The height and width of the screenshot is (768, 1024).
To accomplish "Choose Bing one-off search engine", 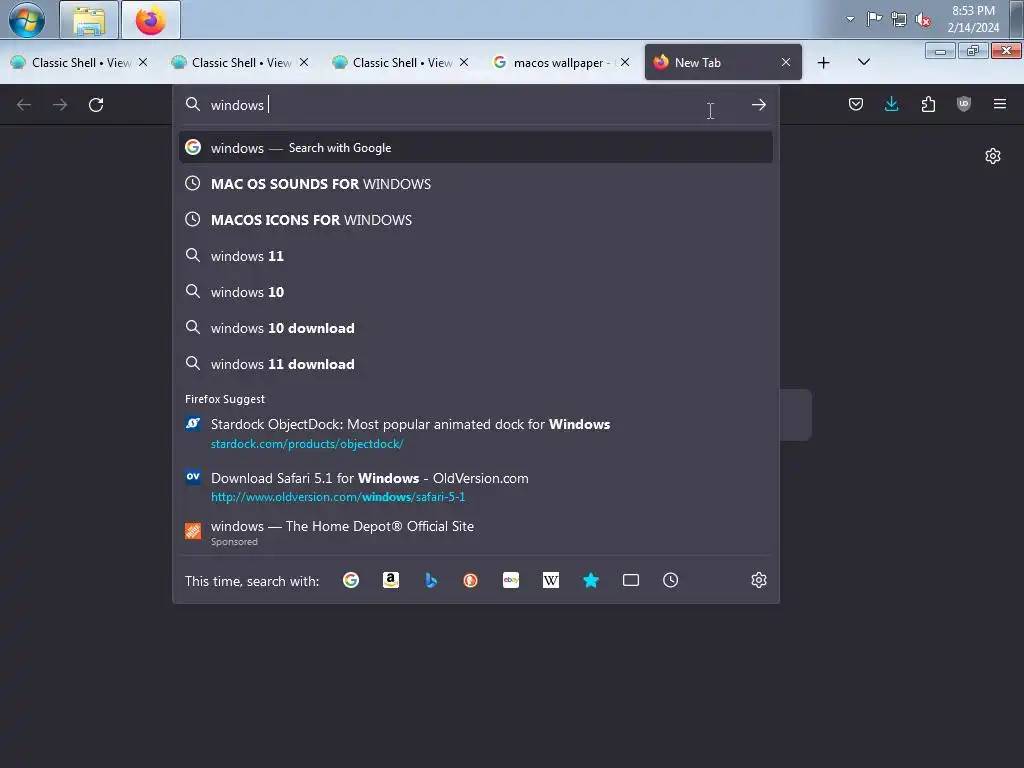I will 430,580.
